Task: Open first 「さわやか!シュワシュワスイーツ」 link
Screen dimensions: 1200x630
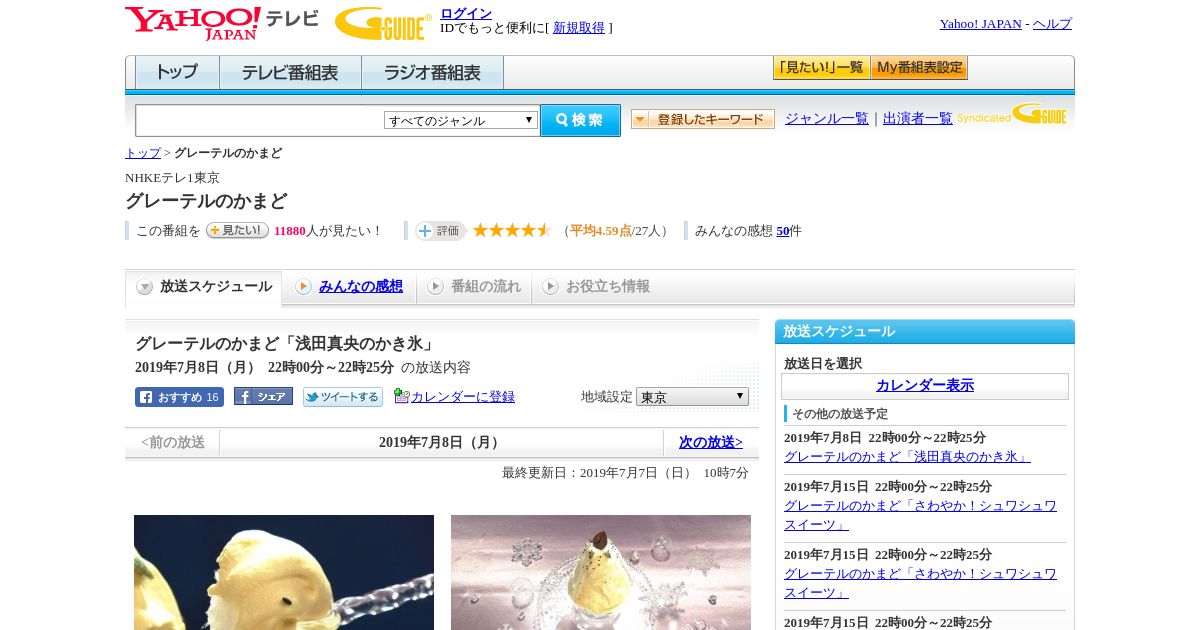Action: click(x=920, y=515)
